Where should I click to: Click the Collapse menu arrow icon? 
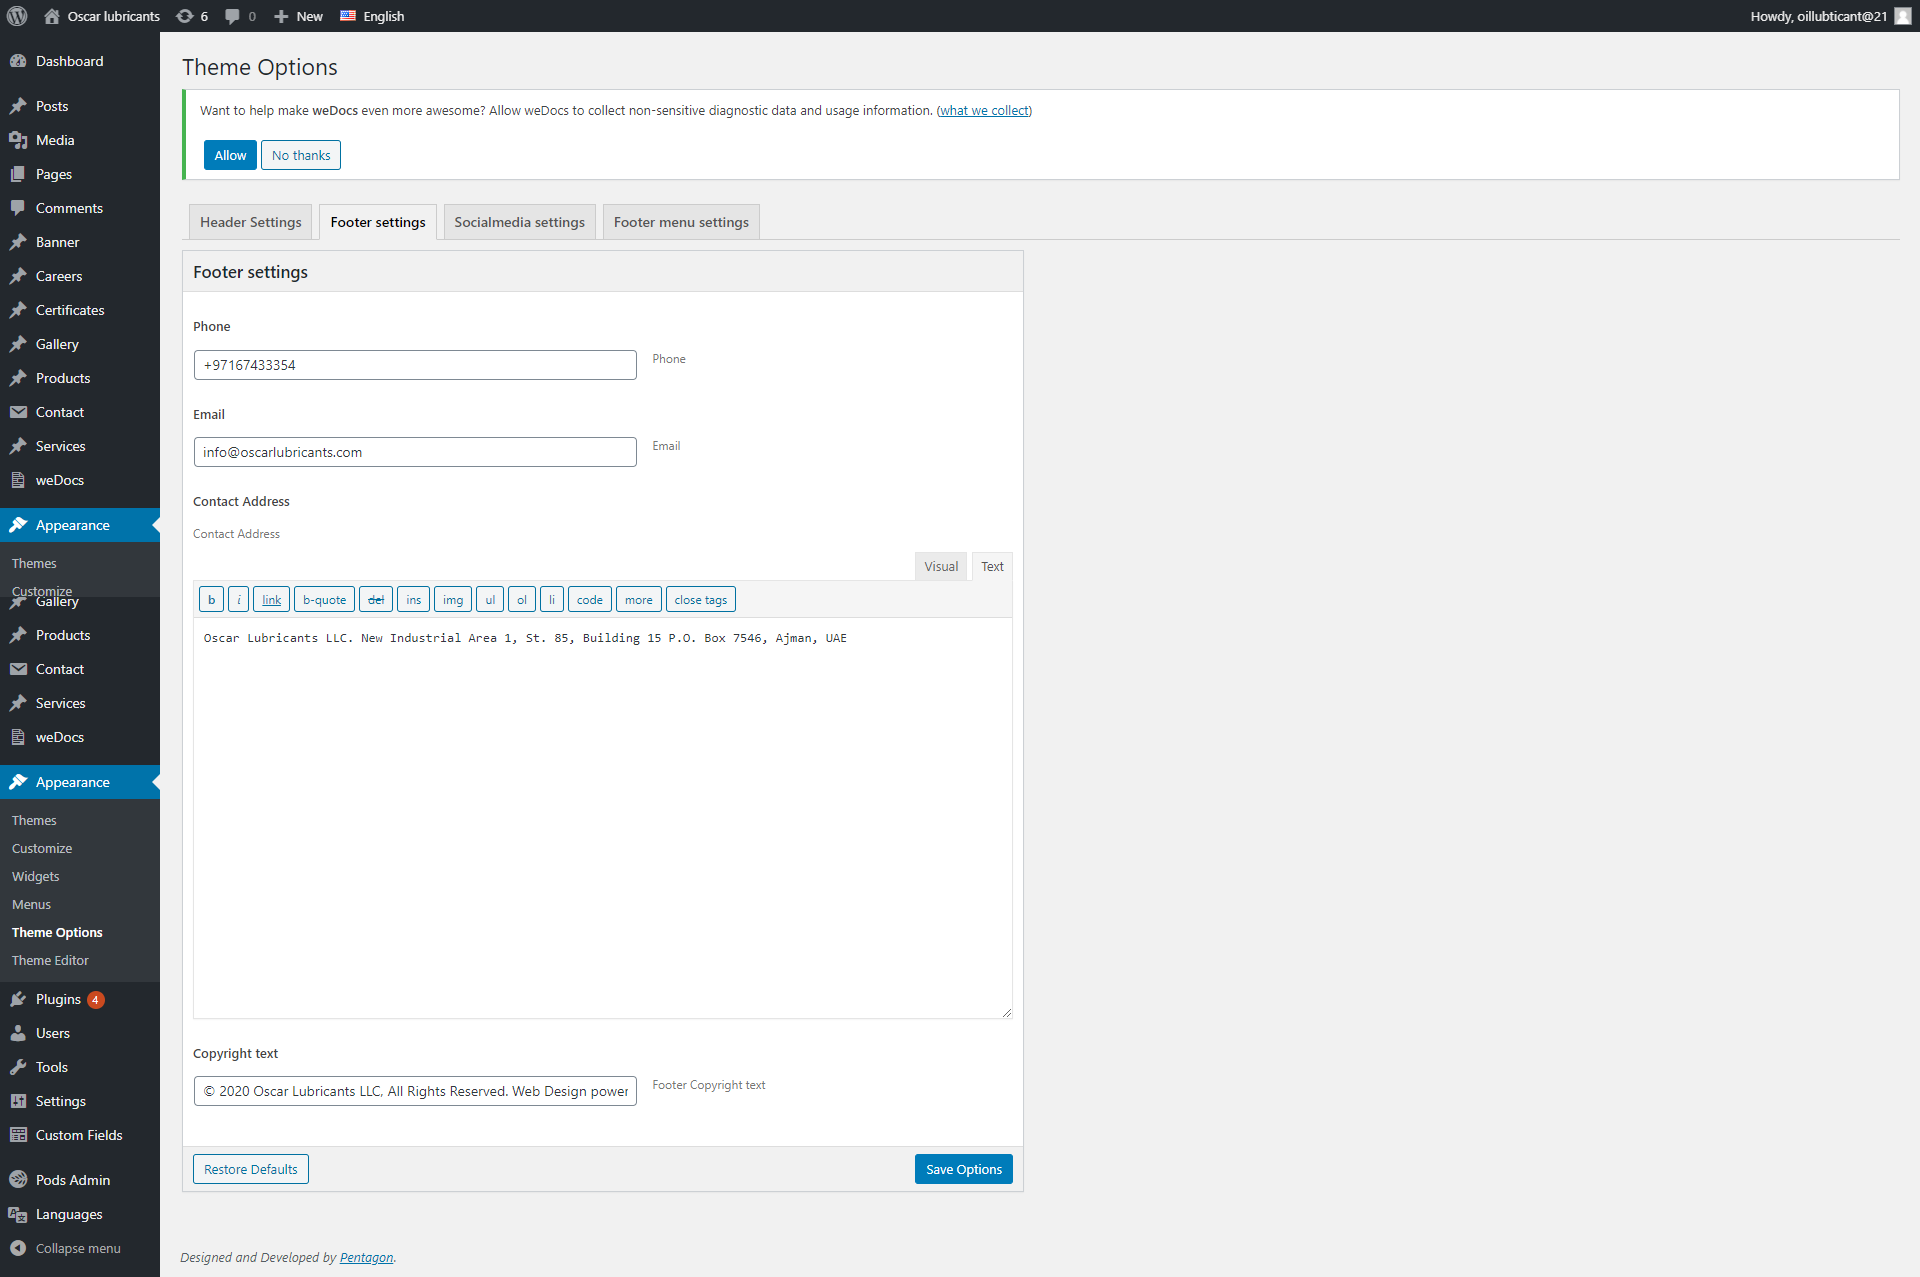tap(18, 1248)
